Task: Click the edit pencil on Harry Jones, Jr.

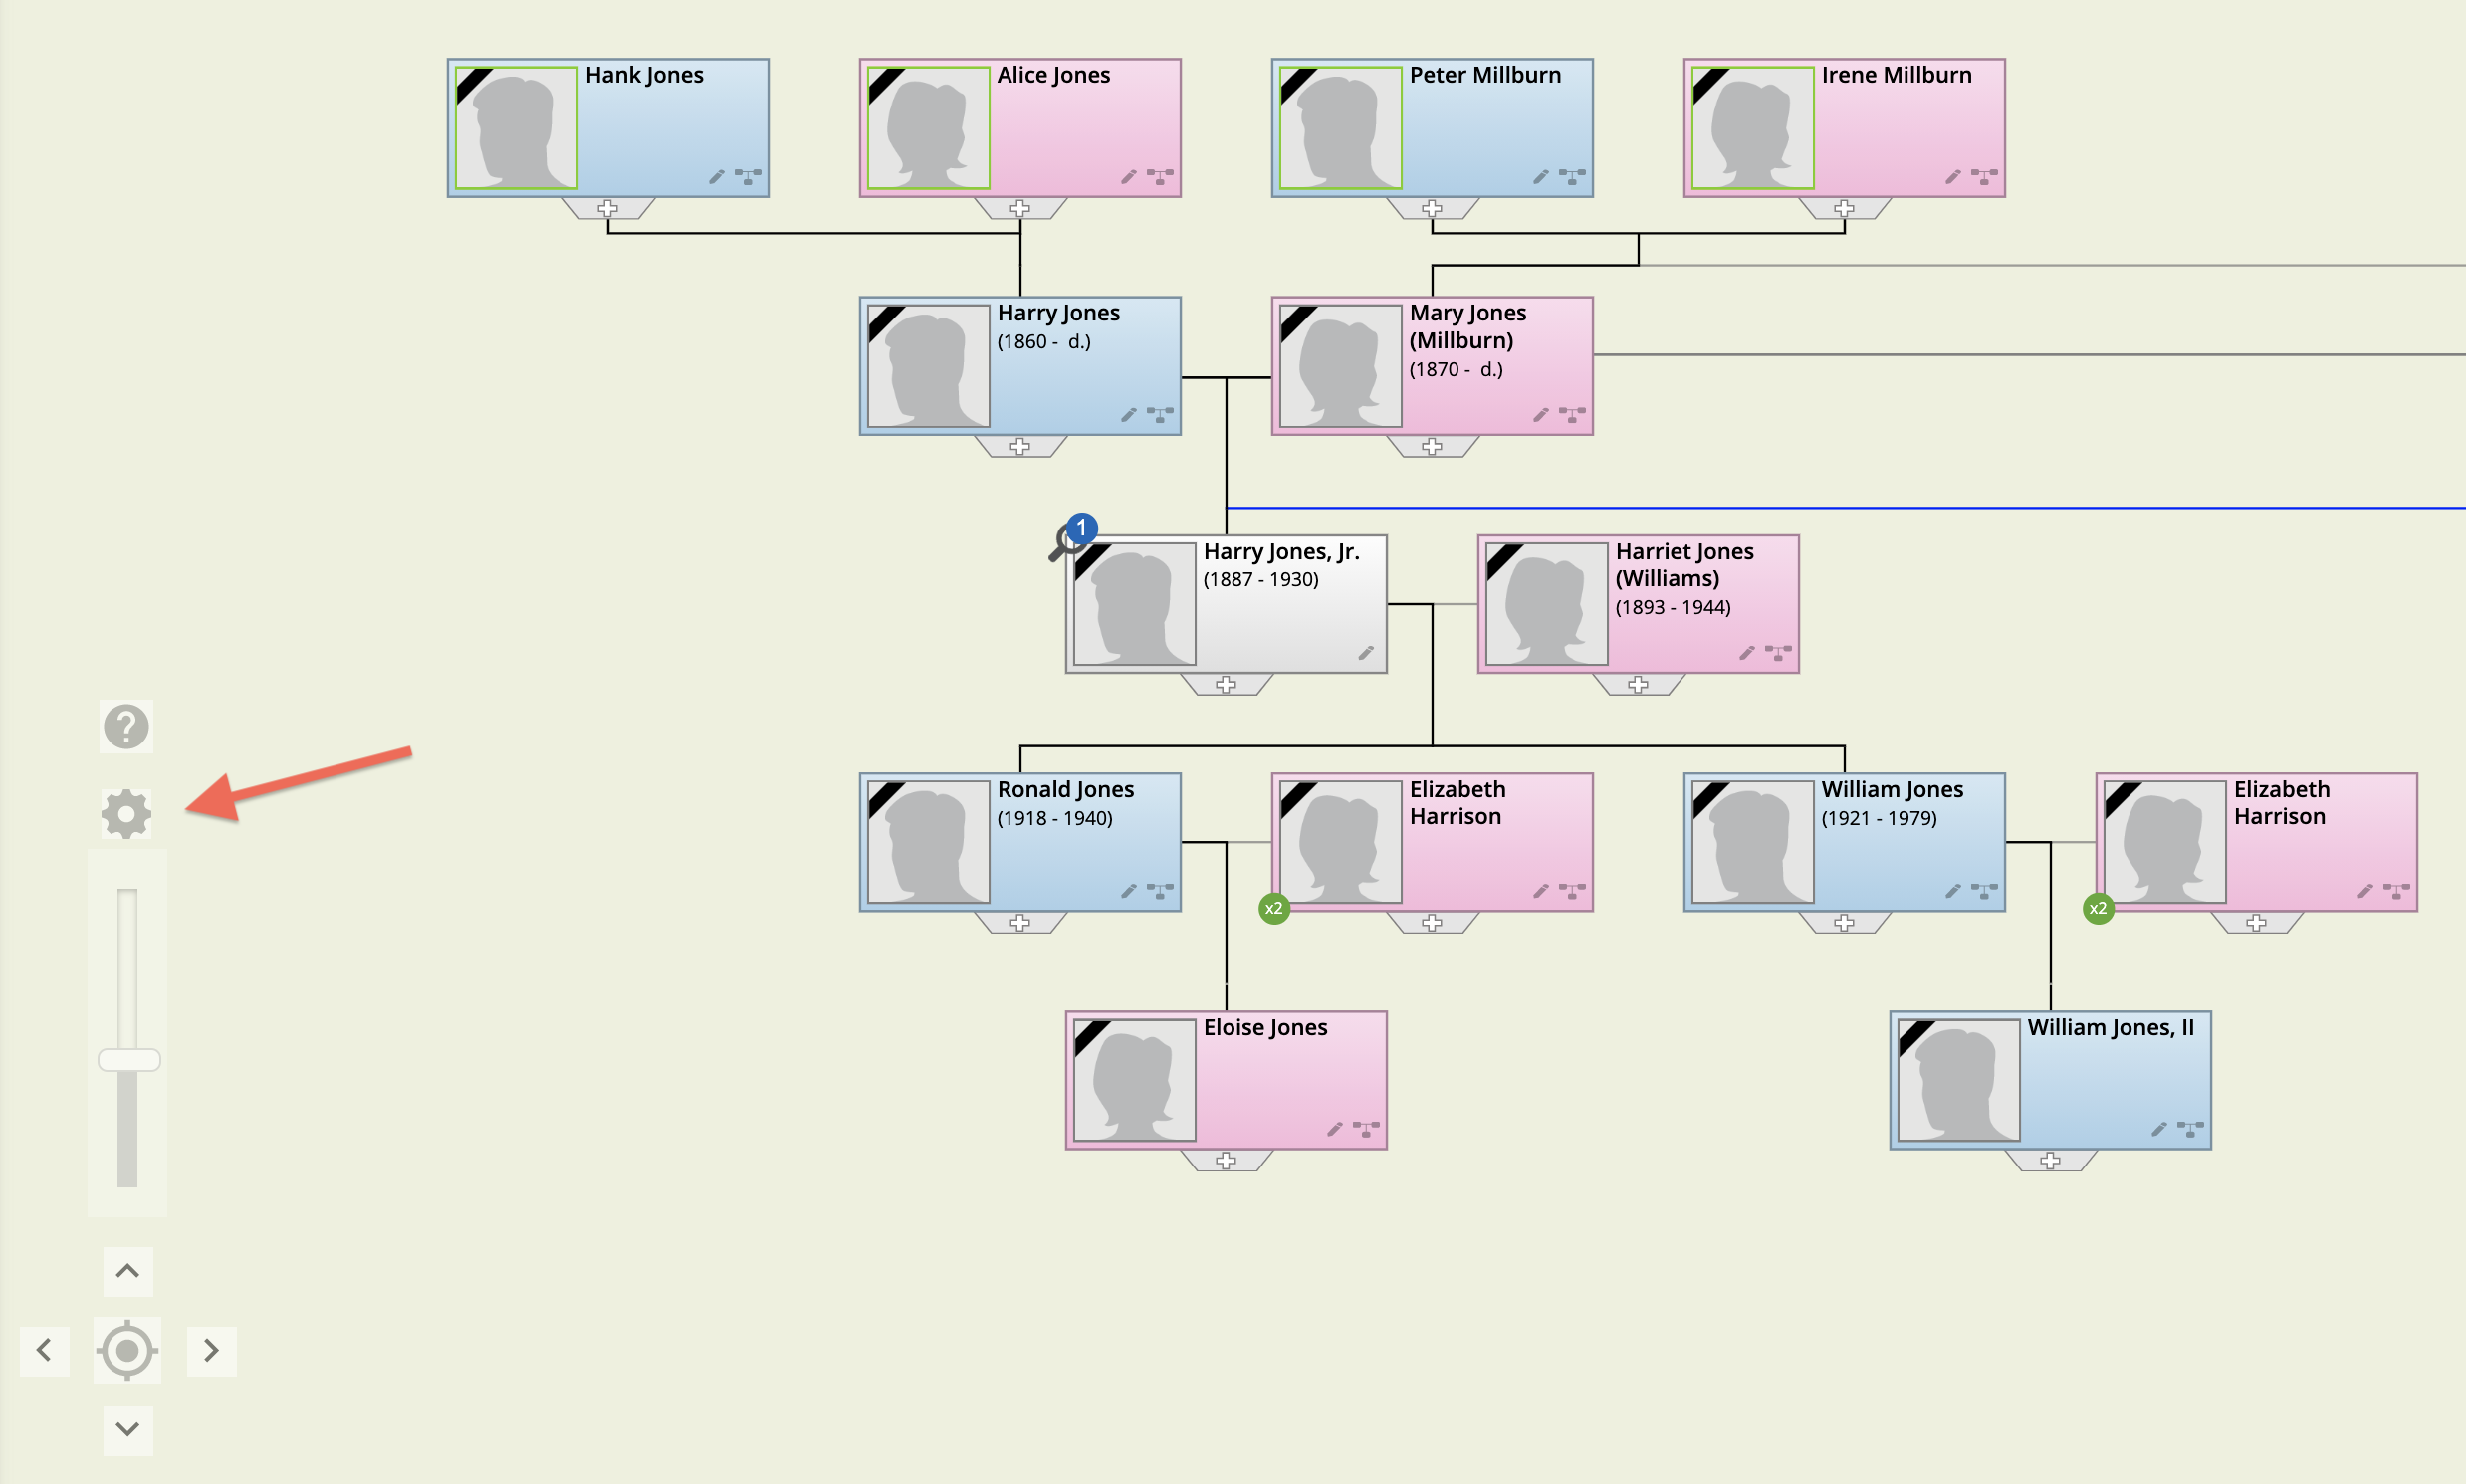Action: coord(1365,653)
